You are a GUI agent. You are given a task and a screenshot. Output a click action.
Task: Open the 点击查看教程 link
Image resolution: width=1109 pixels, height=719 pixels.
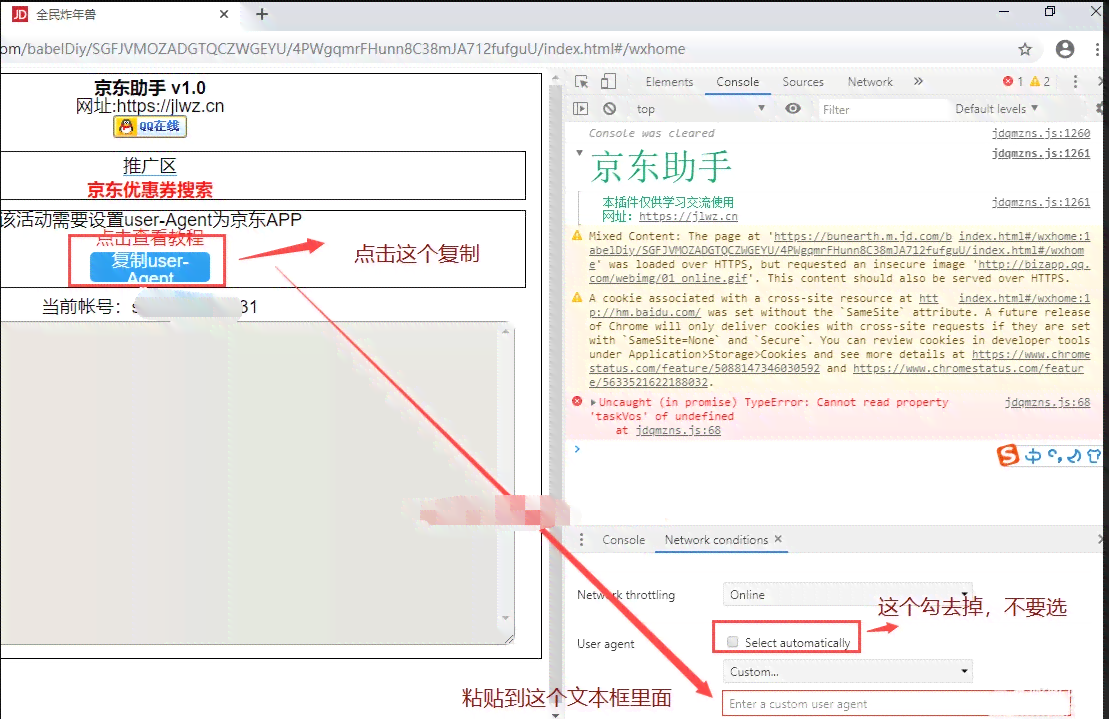(150, 239)
